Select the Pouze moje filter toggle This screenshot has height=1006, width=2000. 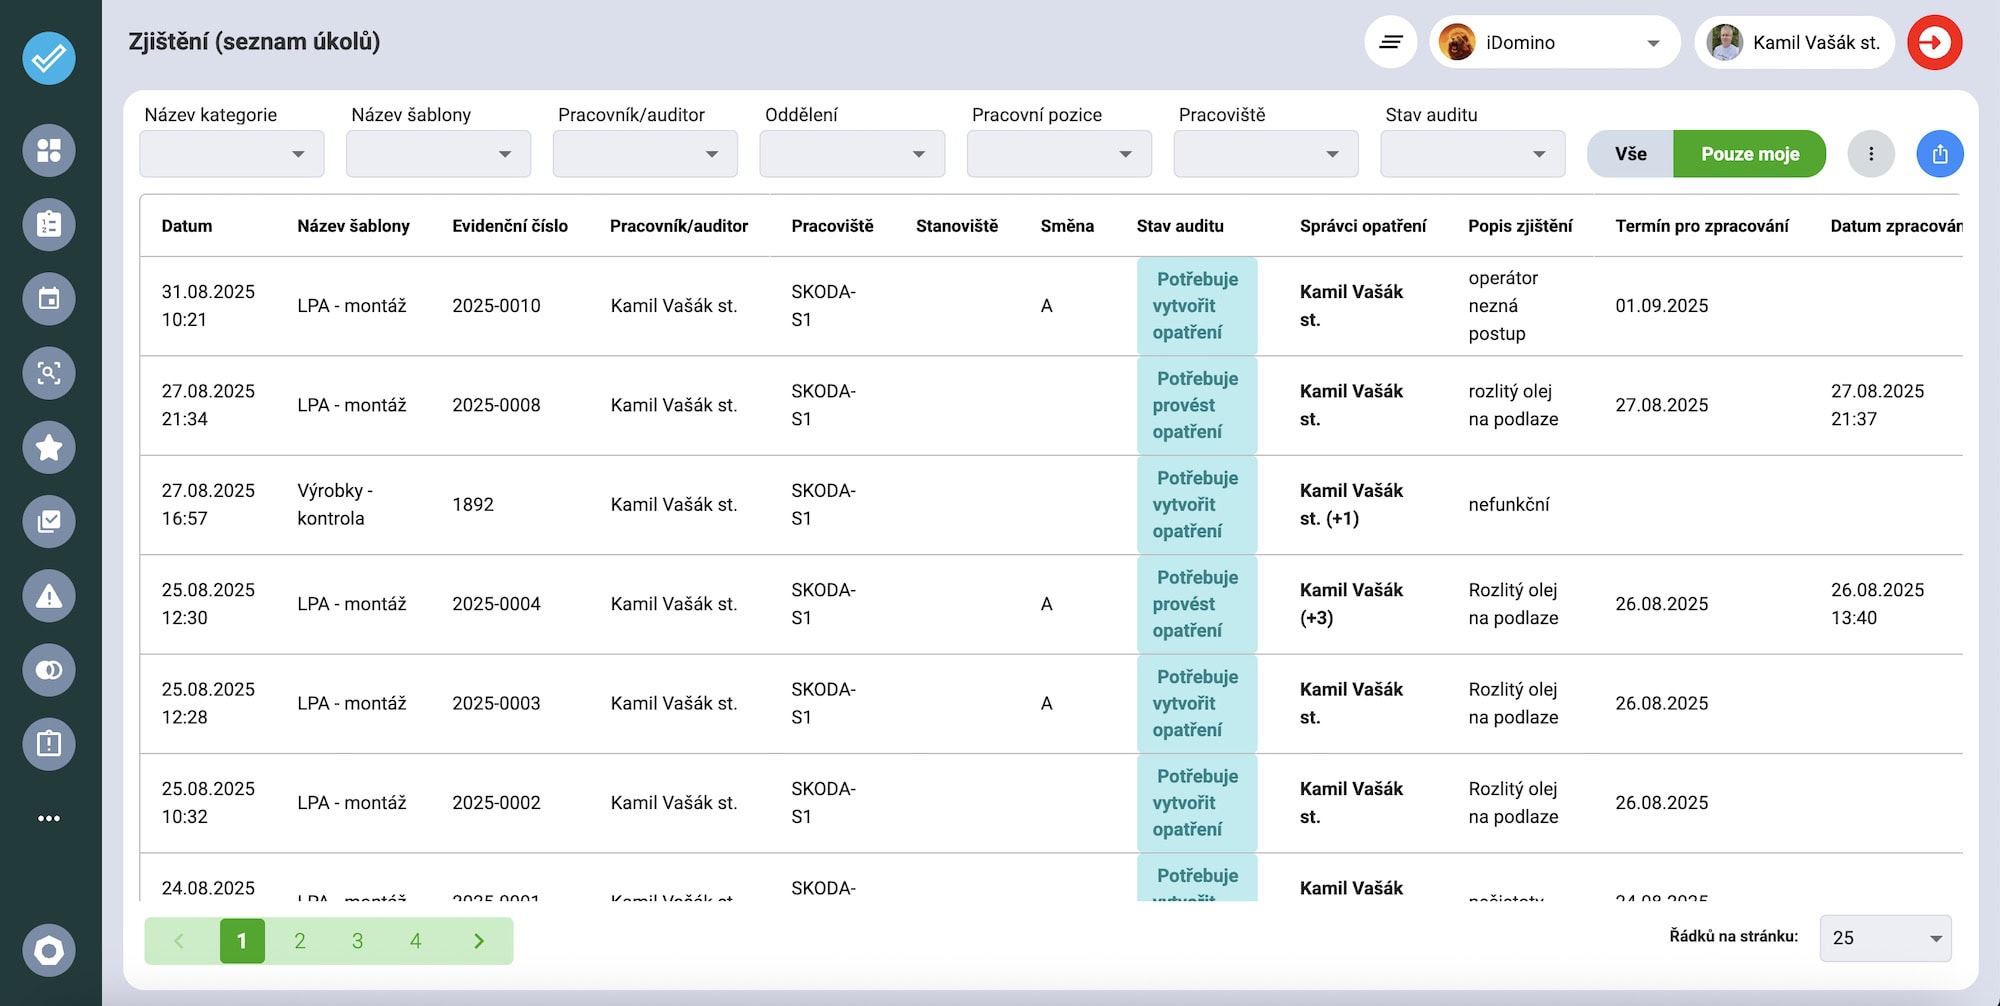(1749, 154)
